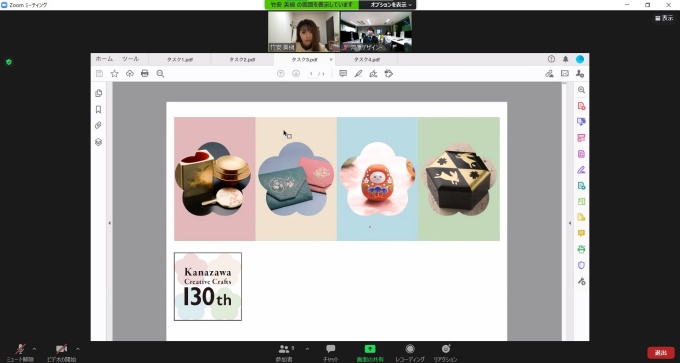Open the ホーム tab in Acrobat

click(104, 59)
